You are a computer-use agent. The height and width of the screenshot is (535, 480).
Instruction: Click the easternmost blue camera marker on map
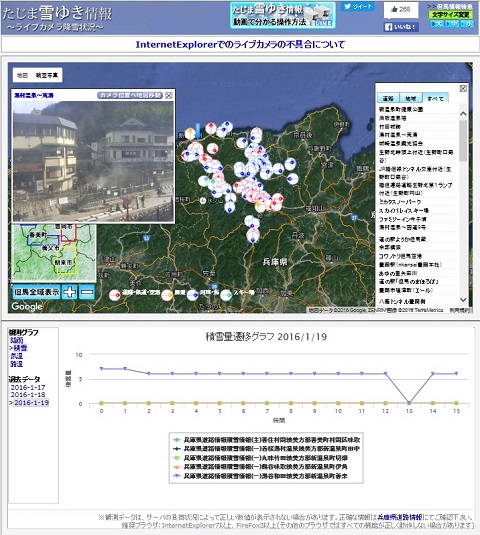coord(292,178)
